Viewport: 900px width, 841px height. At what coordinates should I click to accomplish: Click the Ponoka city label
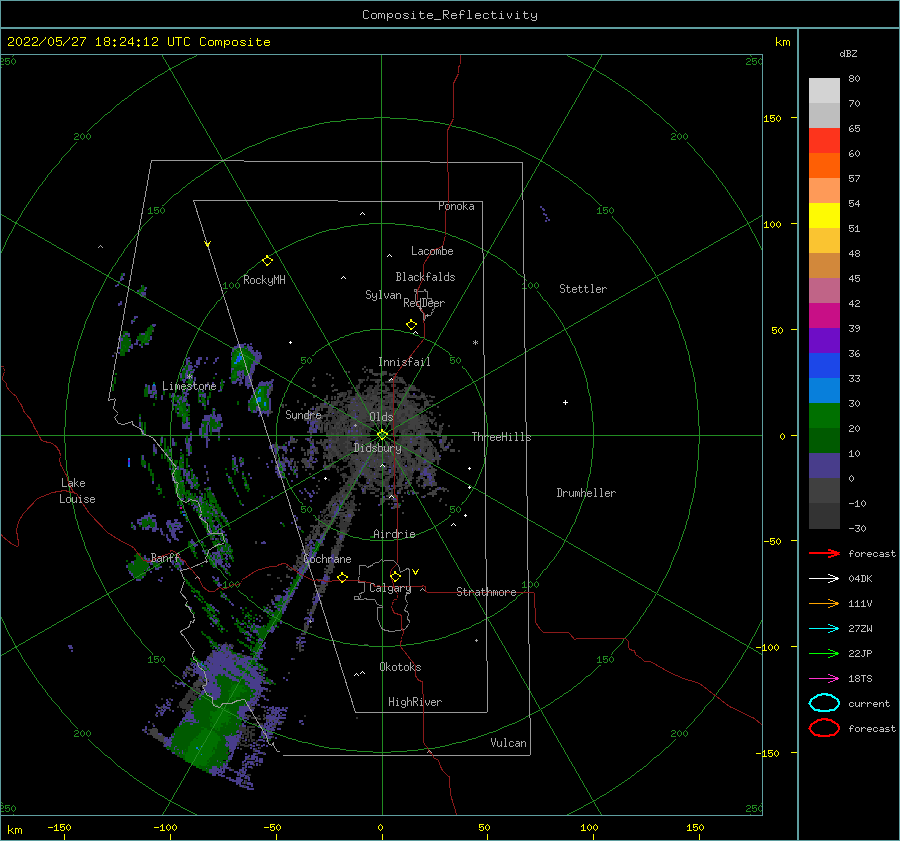(456, 206)
